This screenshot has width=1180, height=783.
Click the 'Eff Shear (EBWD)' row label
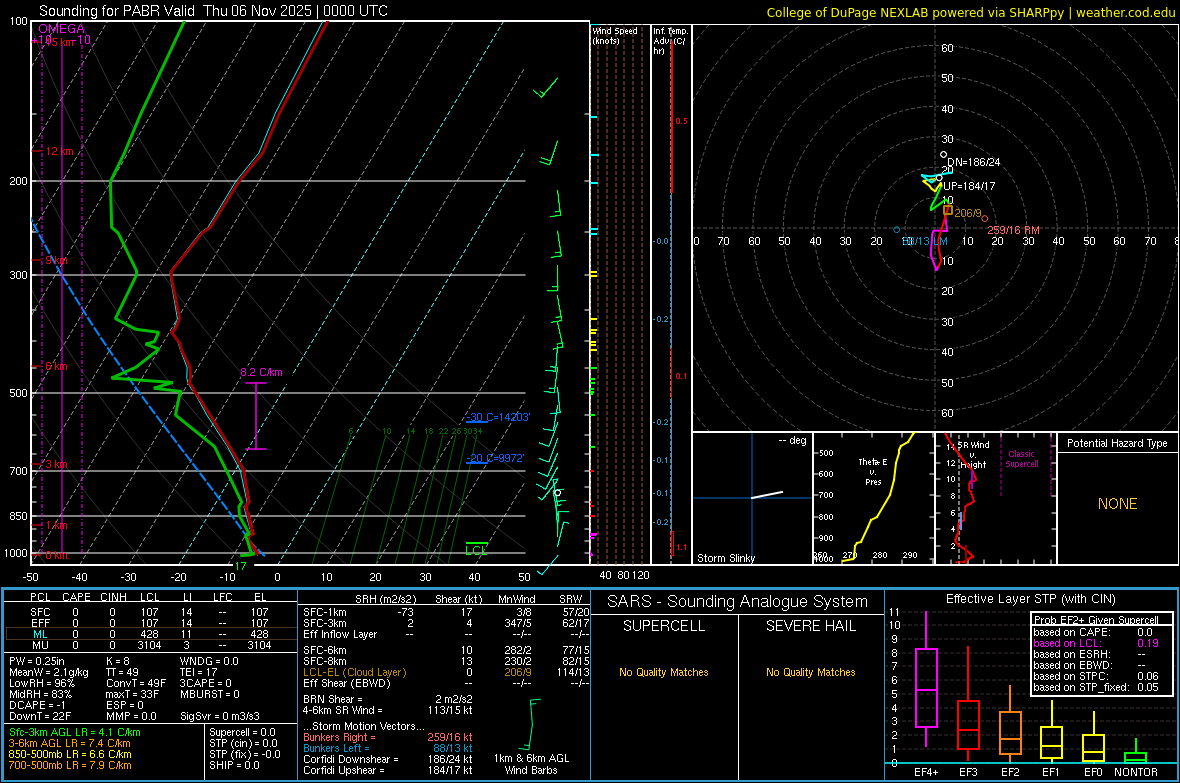(347, 683)
